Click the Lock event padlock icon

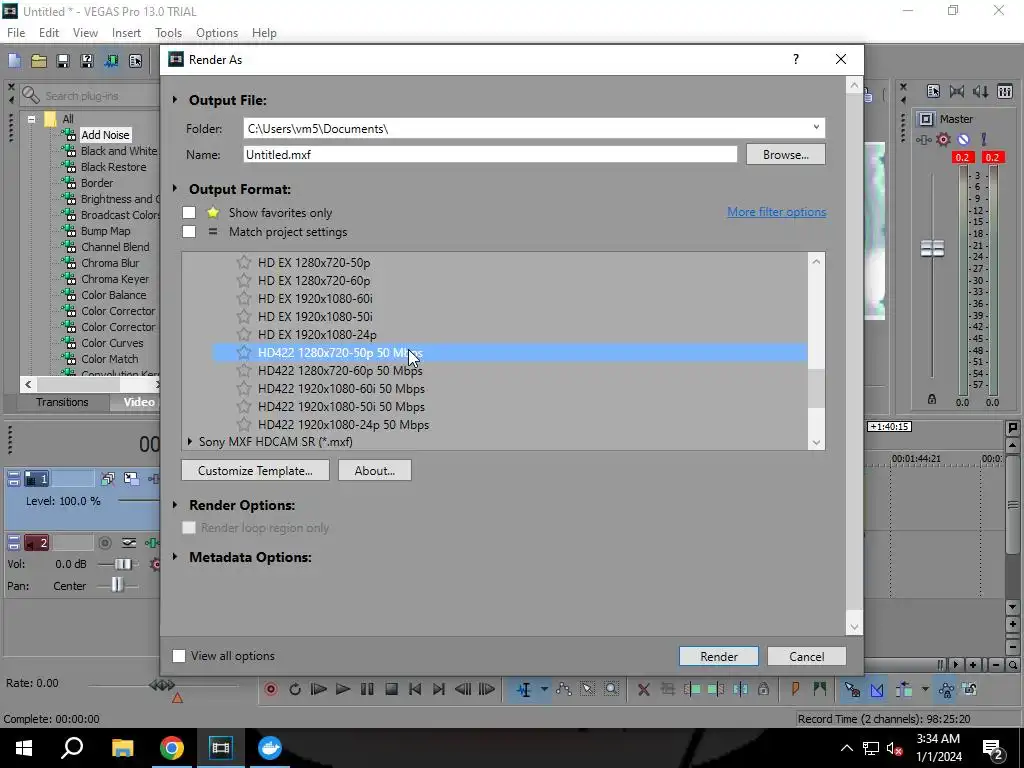[x=763, y=689]
